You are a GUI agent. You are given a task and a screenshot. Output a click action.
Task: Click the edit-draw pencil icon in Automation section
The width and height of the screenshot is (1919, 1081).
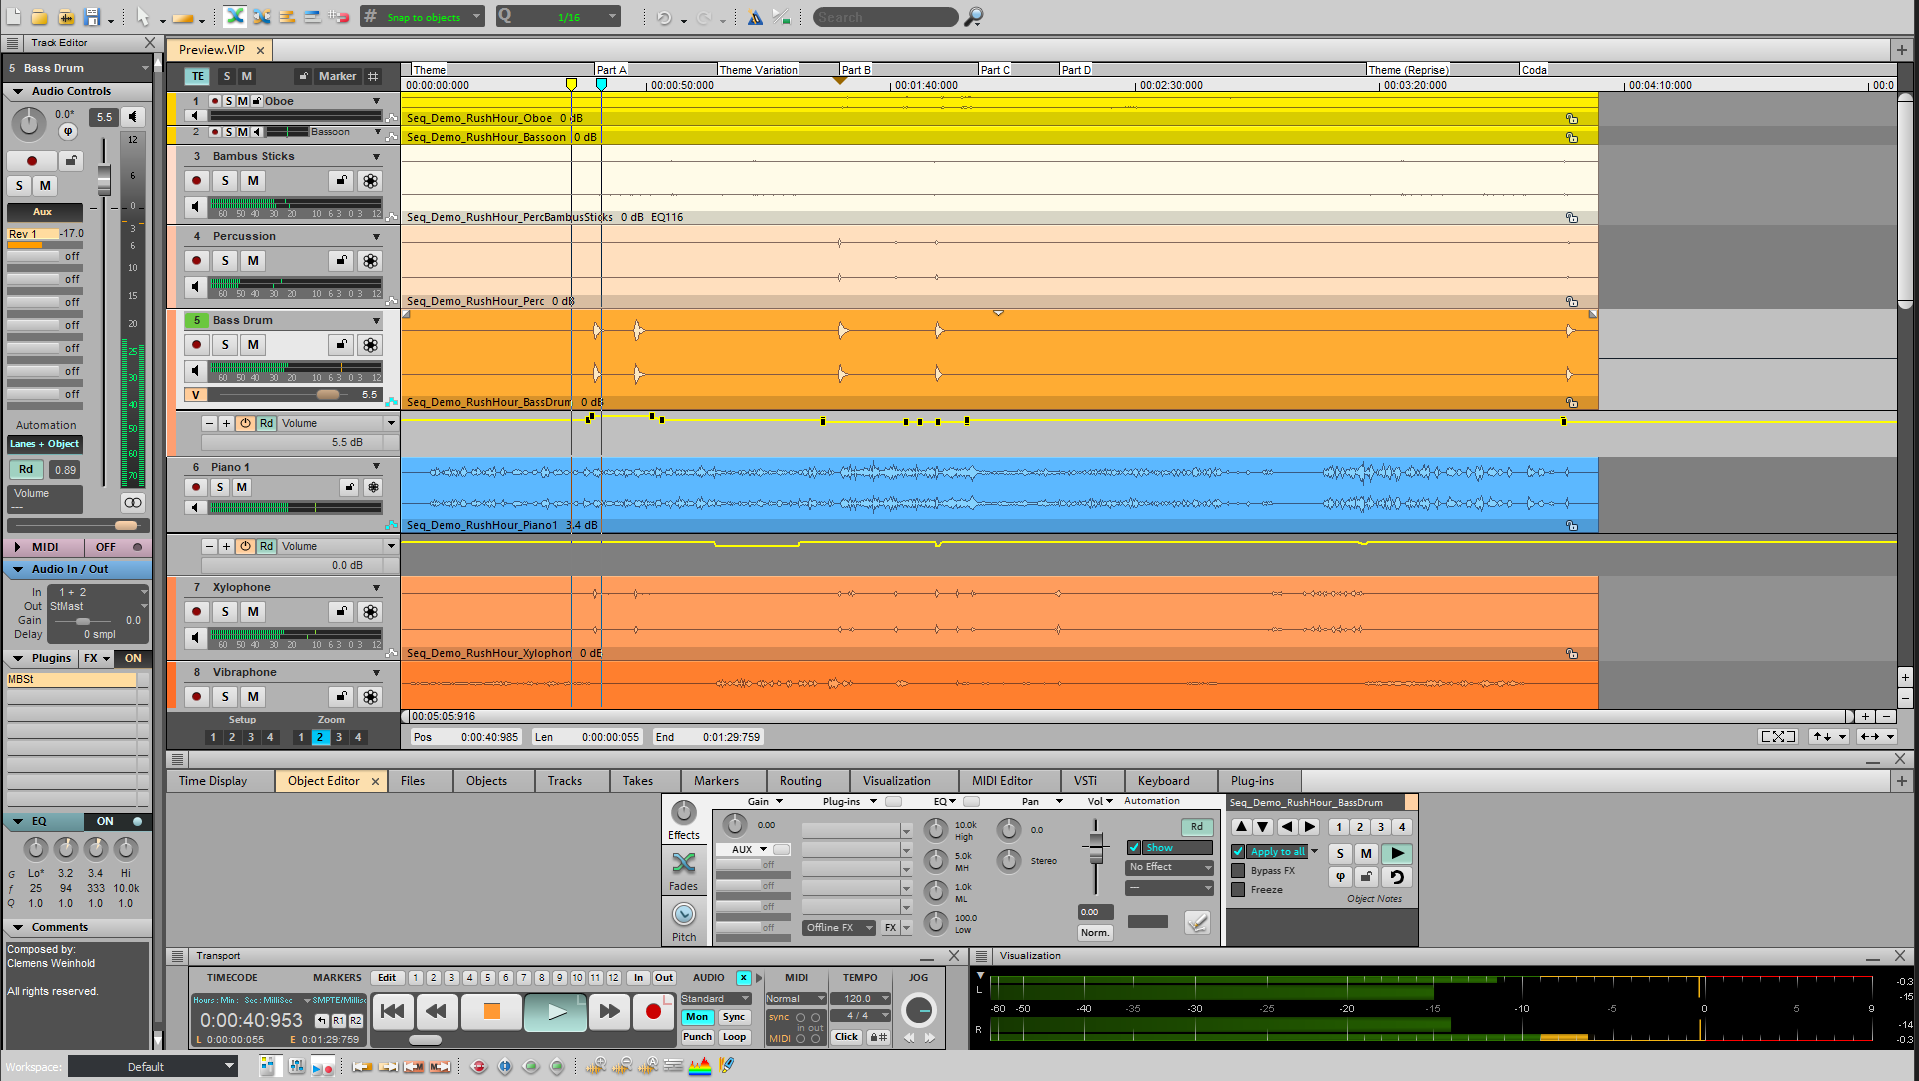(x=1197, y=922)
